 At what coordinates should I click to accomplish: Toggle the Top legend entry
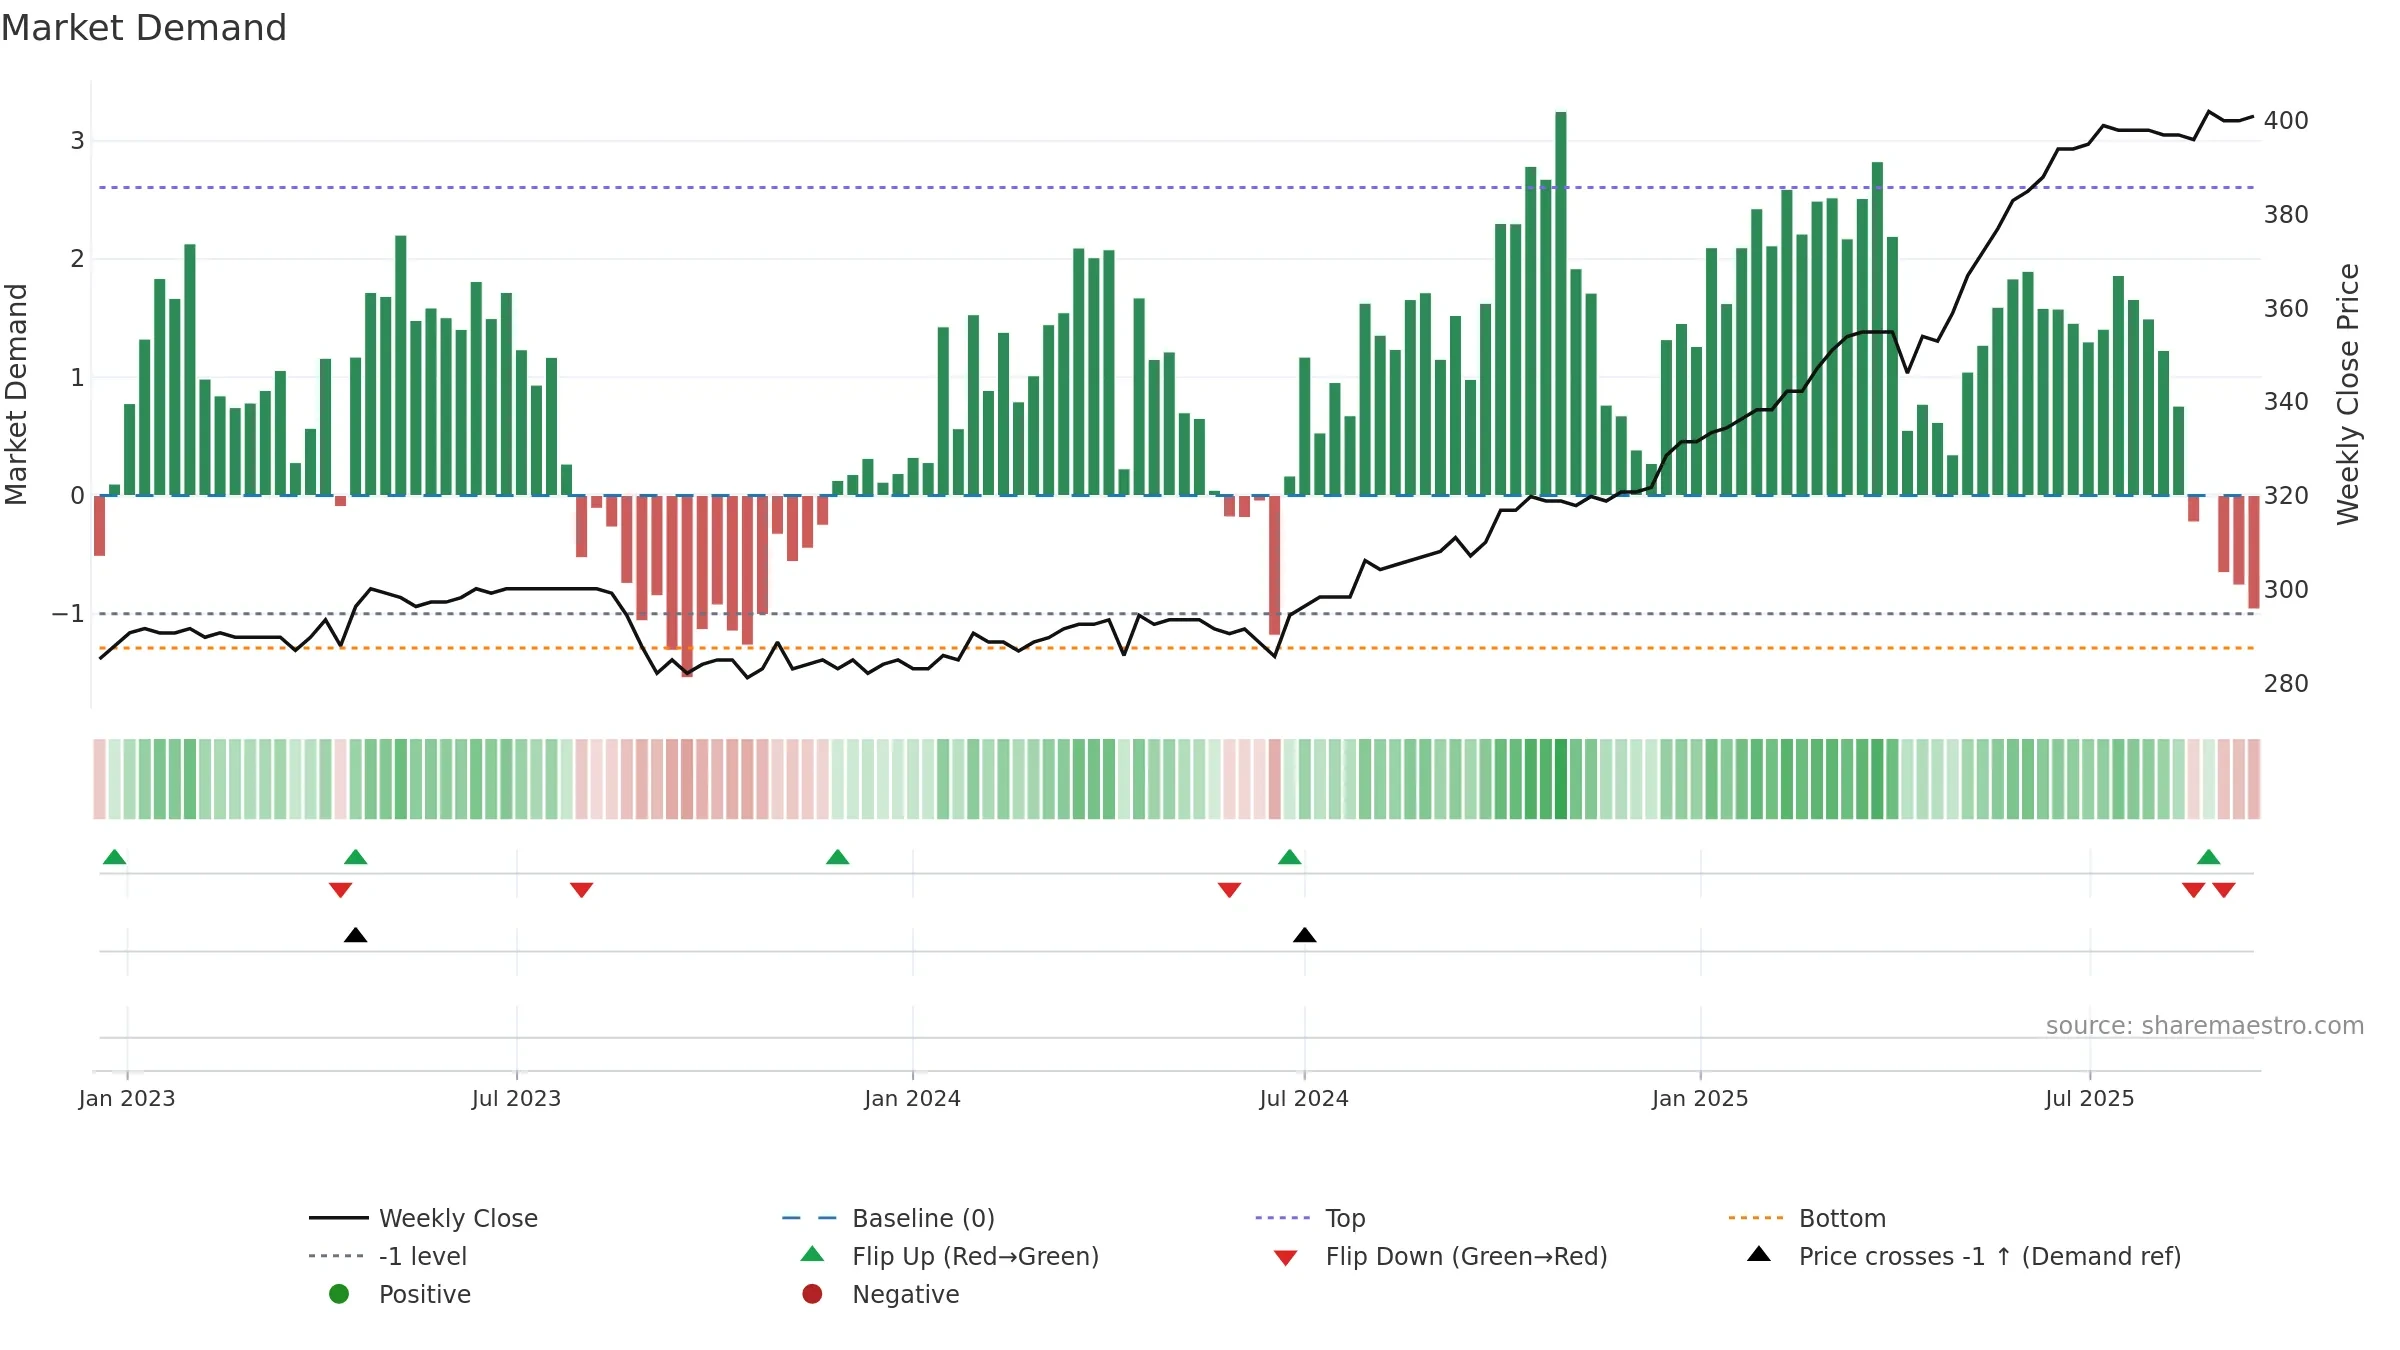coord(1310,1218)
